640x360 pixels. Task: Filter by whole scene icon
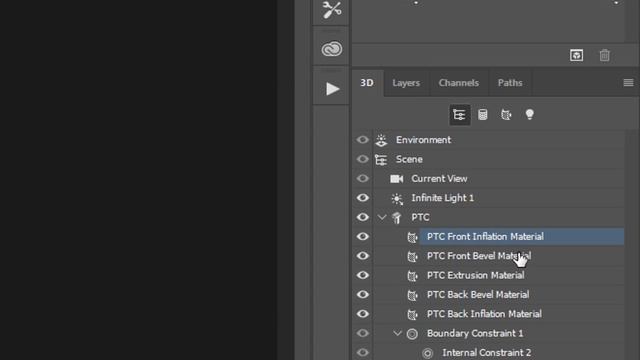click(x=459, y=115)
